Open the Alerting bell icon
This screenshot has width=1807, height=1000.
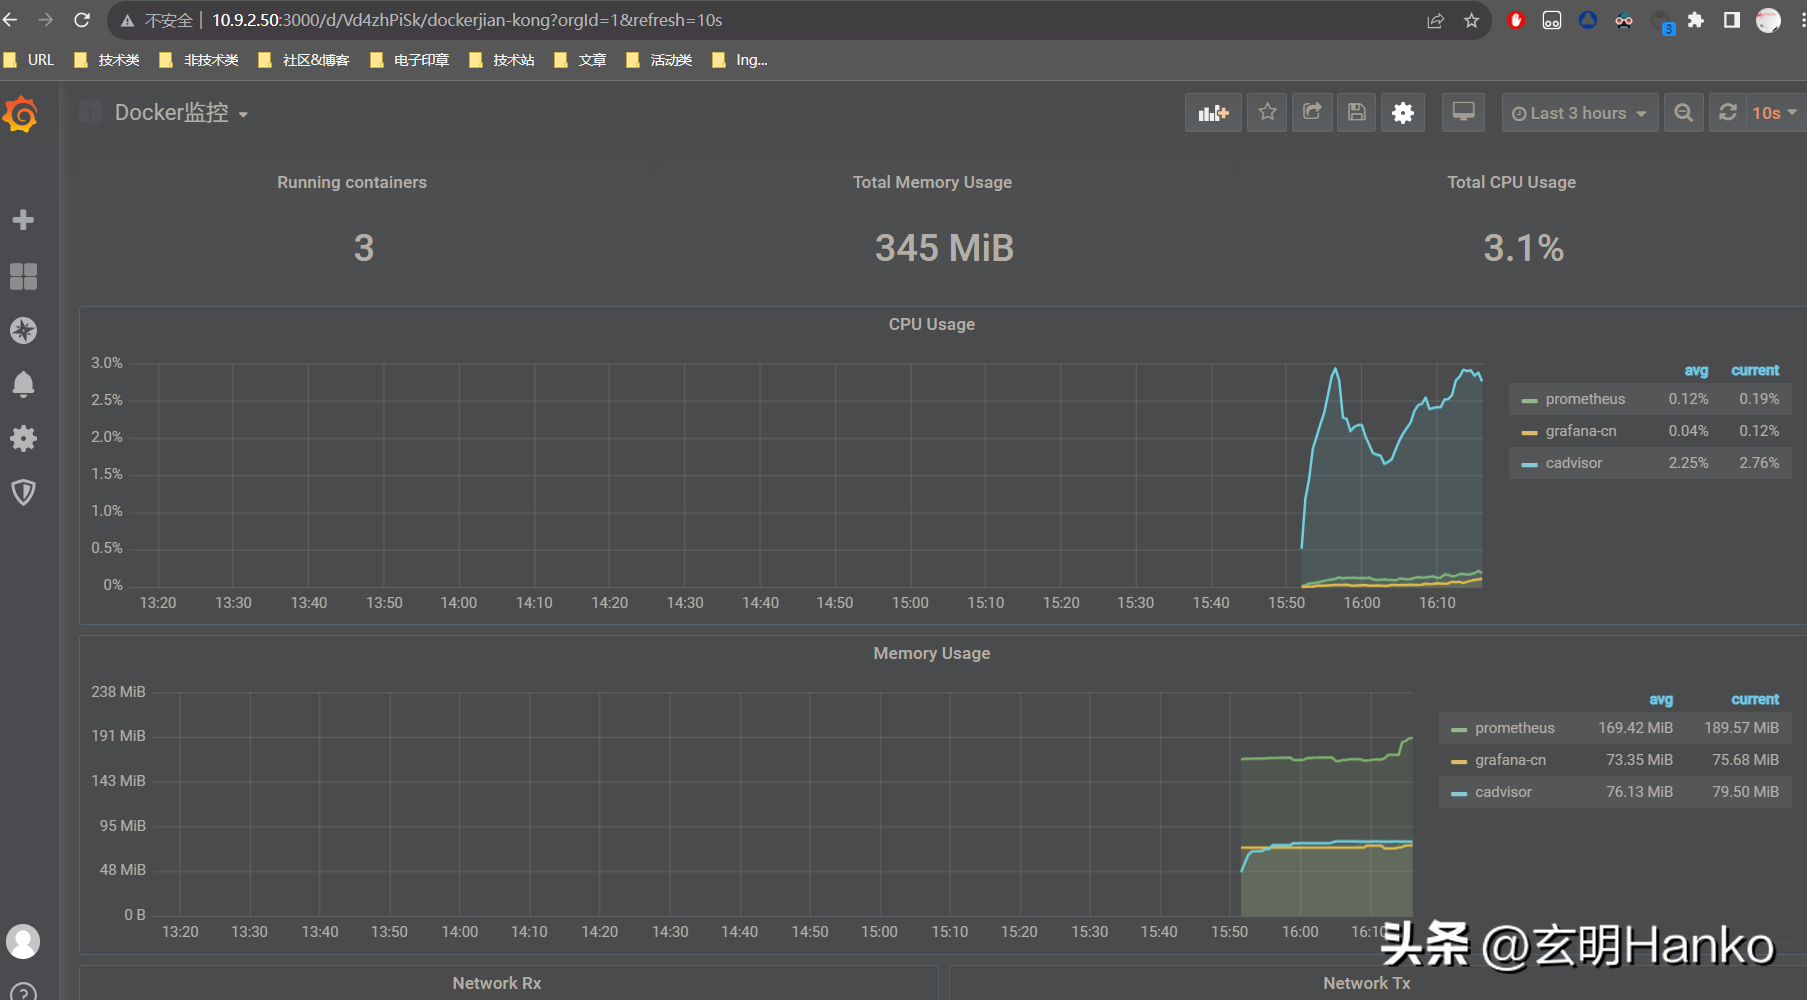point(23,384)
